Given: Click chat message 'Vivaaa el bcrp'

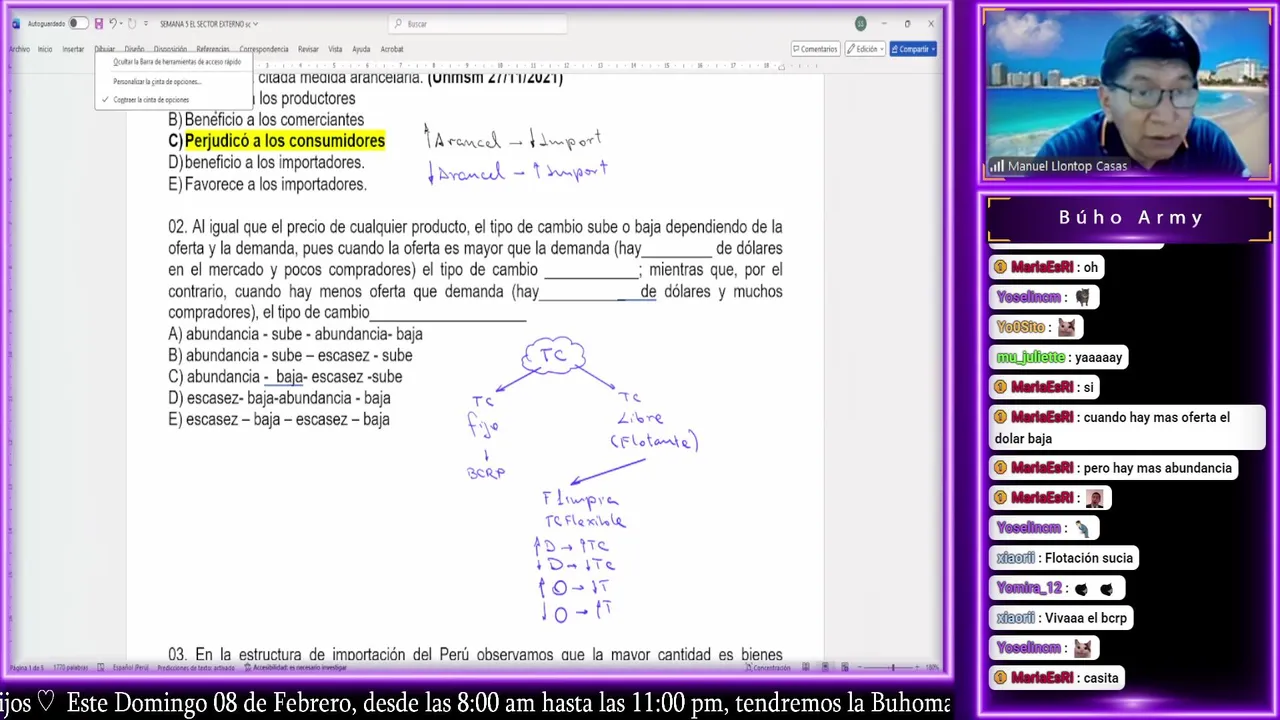Looking at the screenshot, I should 1085,618.
